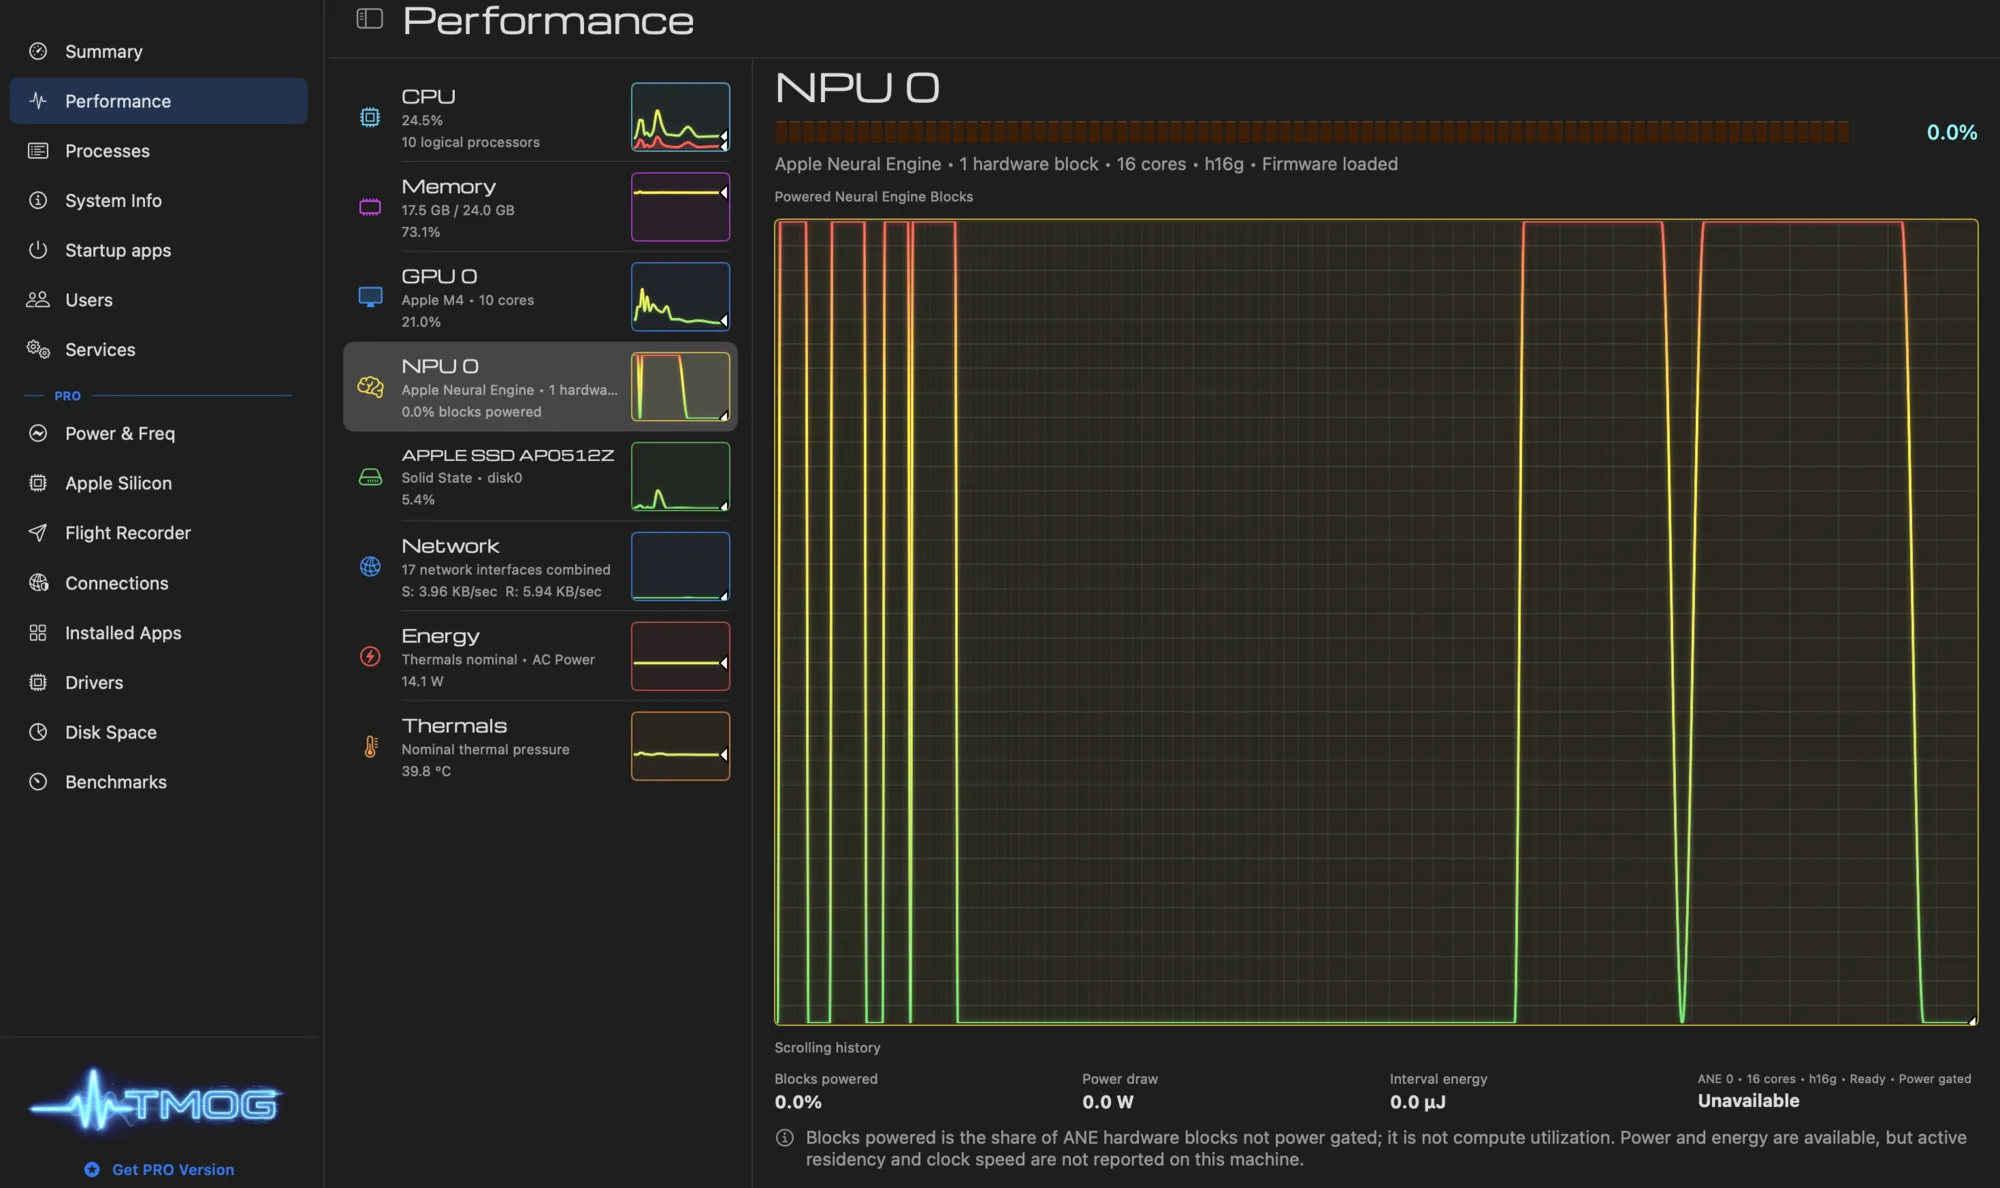Click the Disk Space pie icon

[38, 732]
